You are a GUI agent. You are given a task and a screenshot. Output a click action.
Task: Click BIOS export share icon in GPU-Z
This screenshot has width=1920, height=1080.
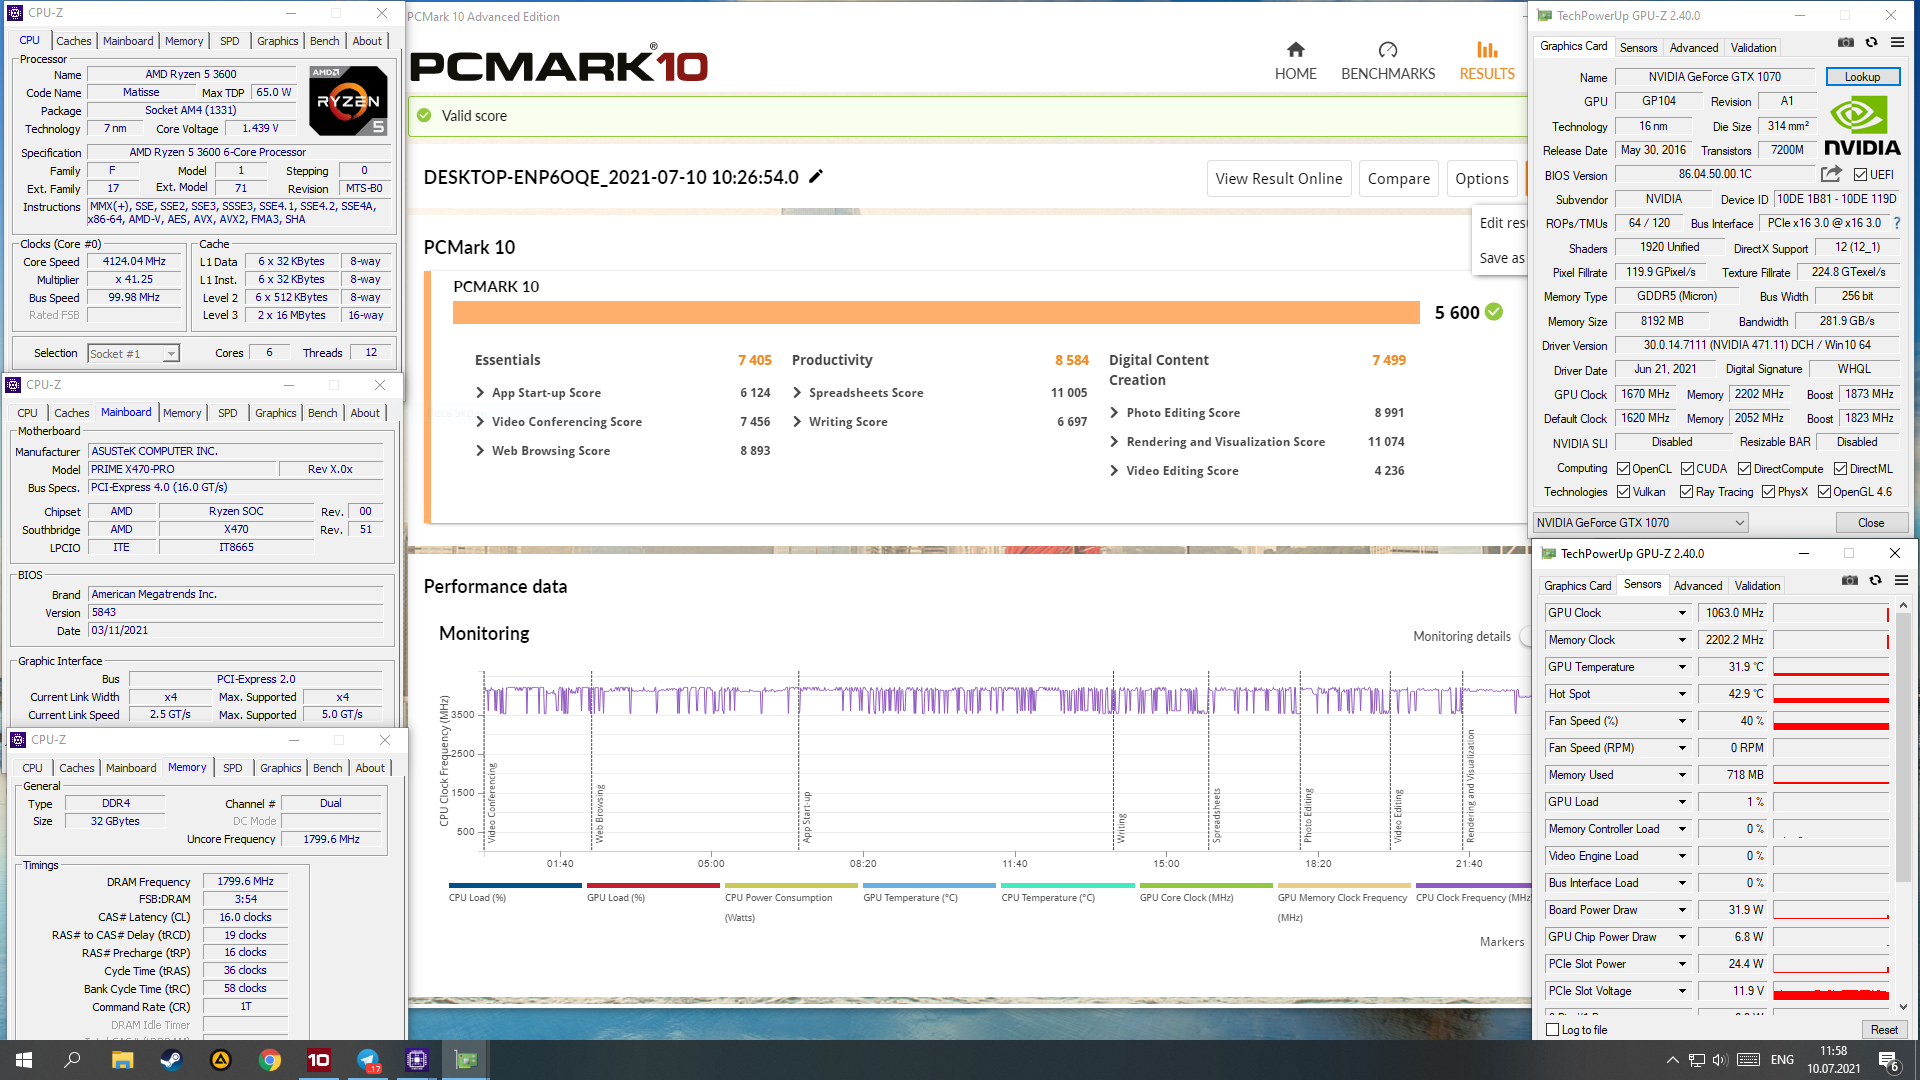pyautogui.click(x=1831, y=174)
